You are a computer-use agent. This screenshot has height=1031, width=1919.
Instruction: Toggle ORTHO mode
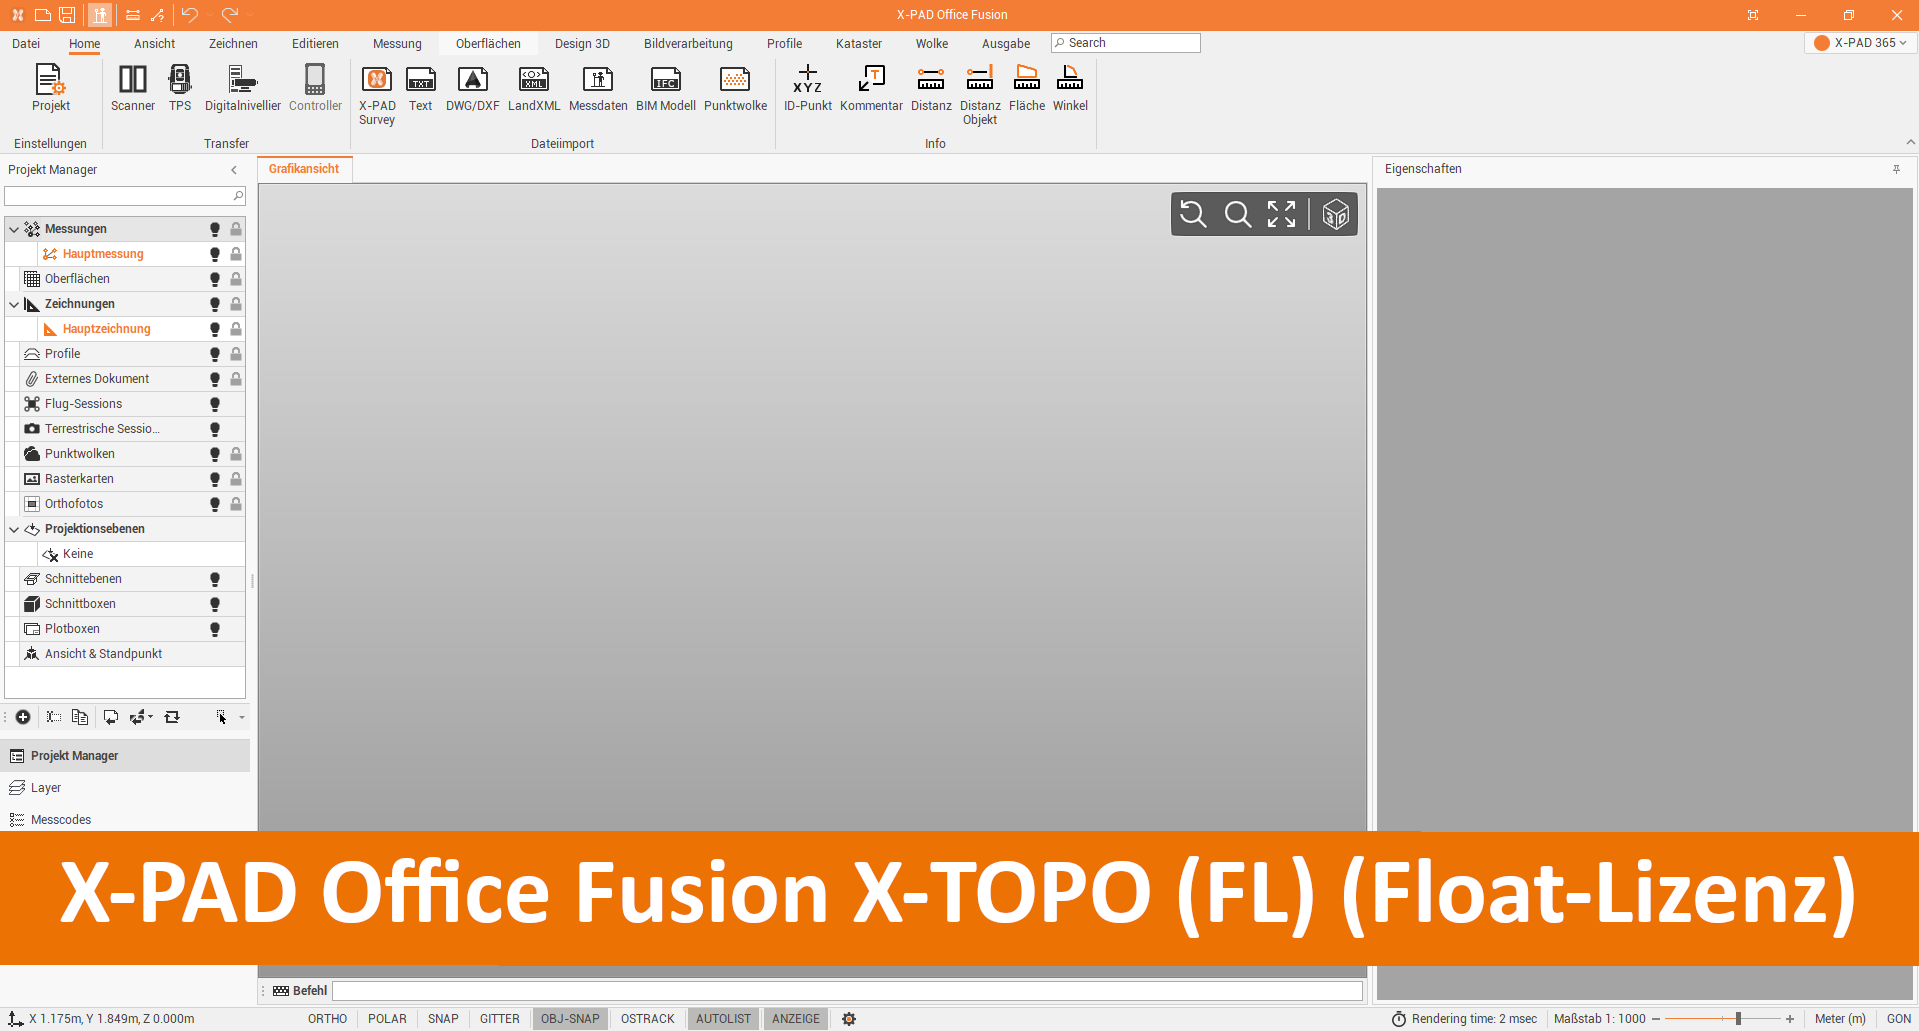327,1019
